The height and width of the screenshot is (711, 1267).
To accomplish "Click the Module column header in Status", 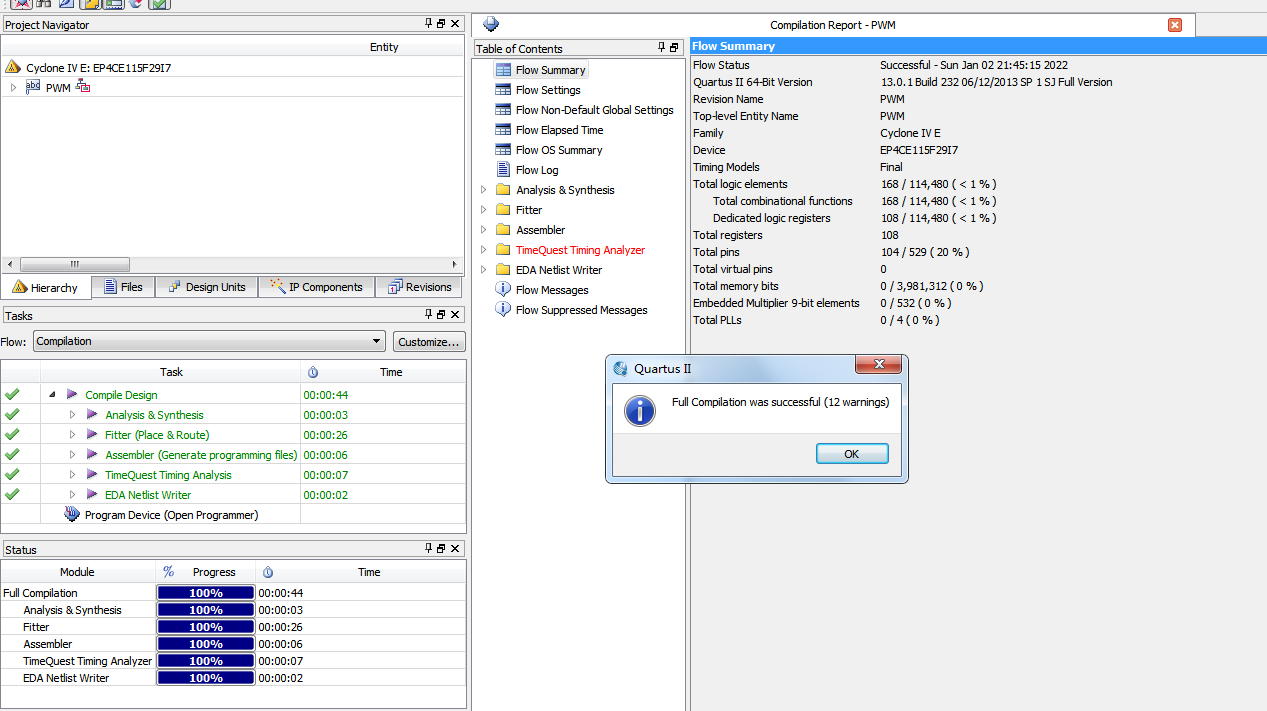I will 78,572.
